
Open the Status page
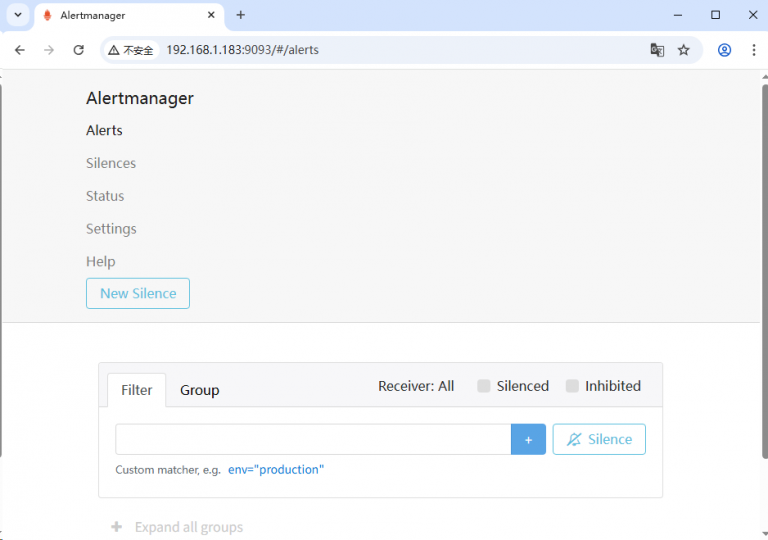tap(105, 196)
